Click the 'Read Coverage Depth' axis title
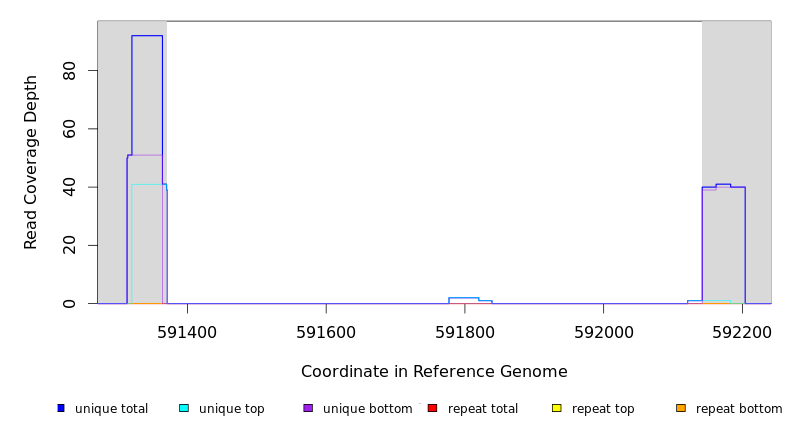The image size is (792, 432). tap(32, 162)
